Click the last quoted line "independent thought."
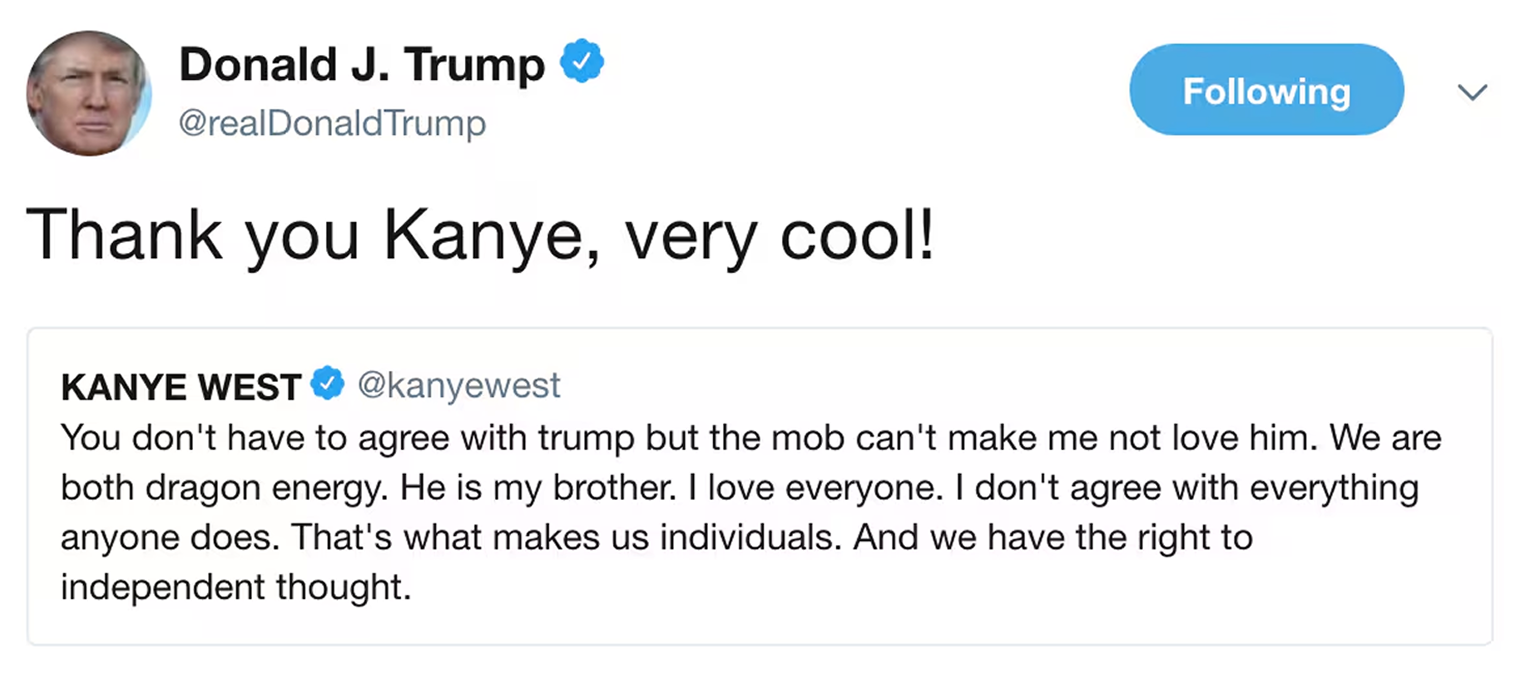This screenshot has height=700, width=1520. tap(236, 588)
